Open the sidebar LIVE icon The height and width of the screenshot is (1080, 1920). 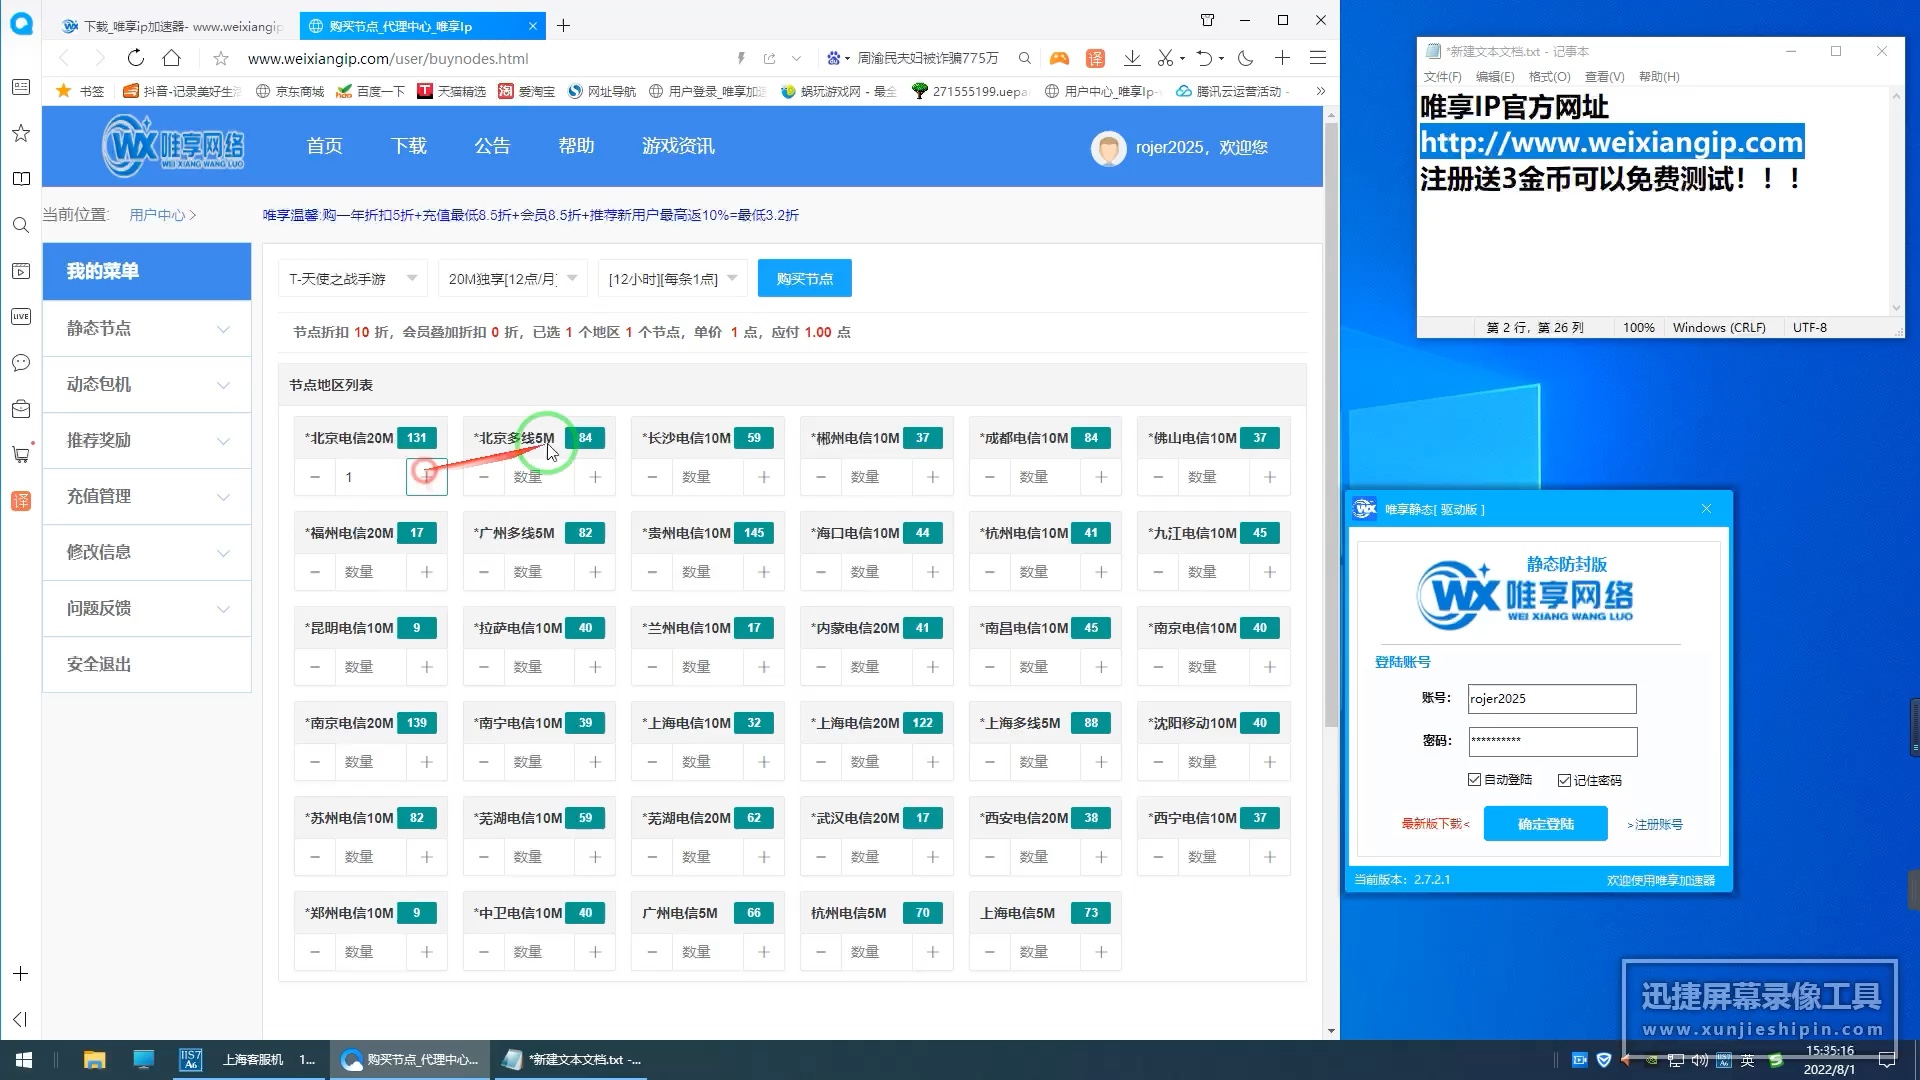click(x=21, y=317)
